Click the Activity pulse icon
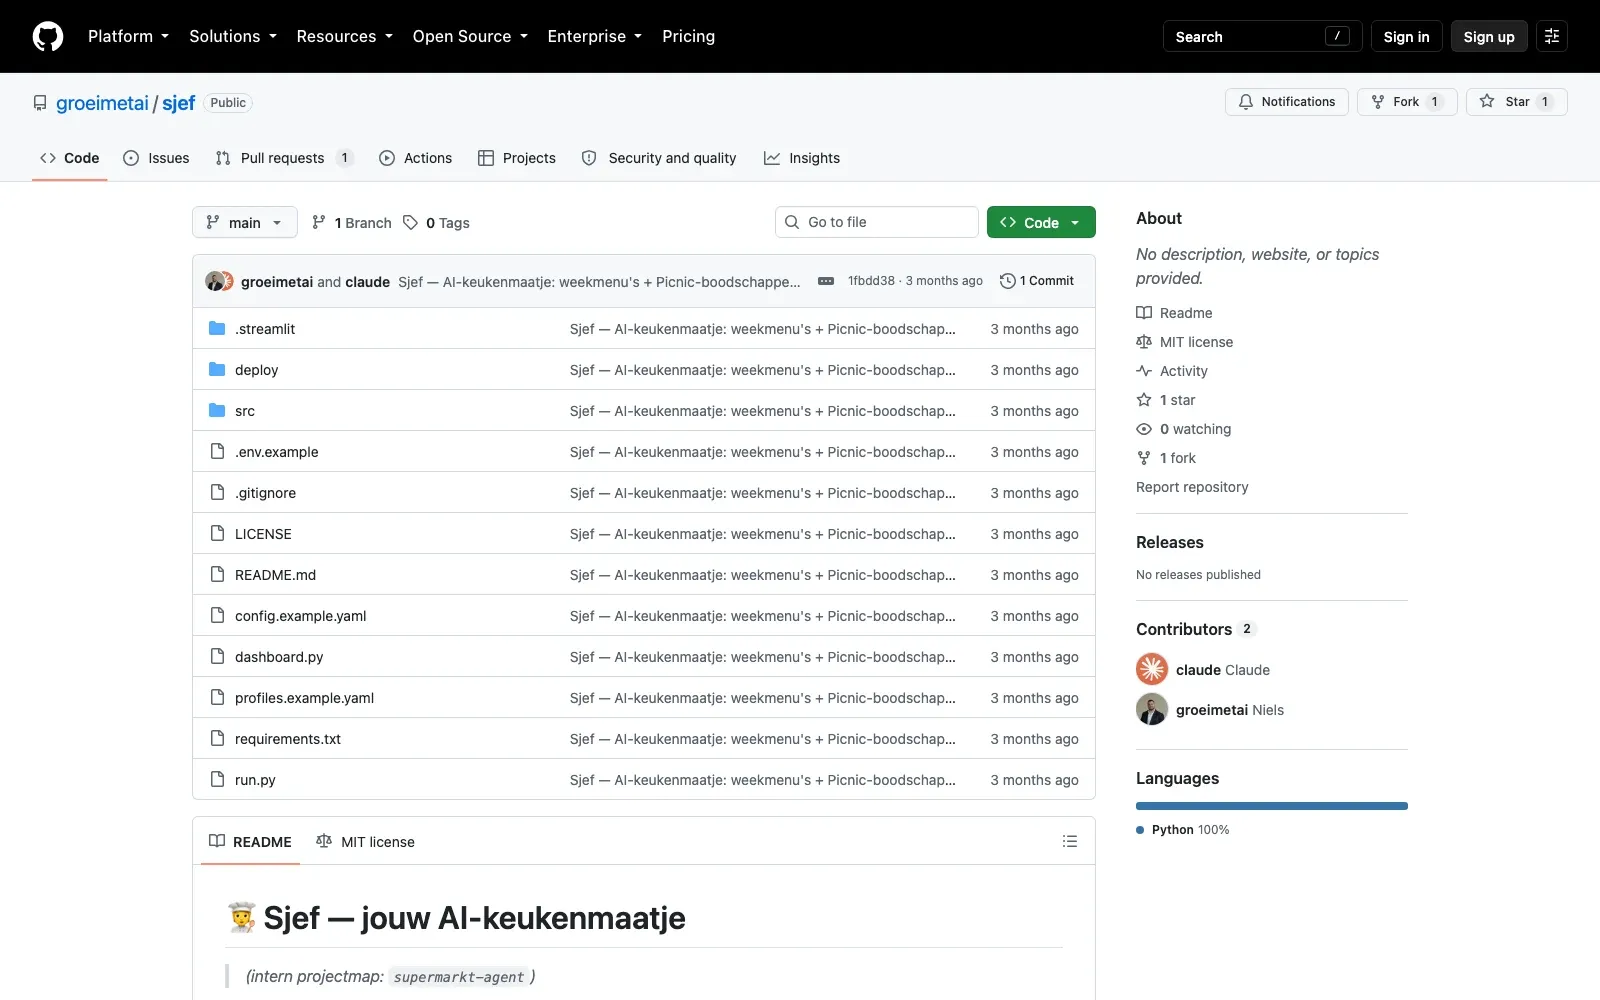This screenshot has width=1600, height=1000. click(x=1144, y=371)
